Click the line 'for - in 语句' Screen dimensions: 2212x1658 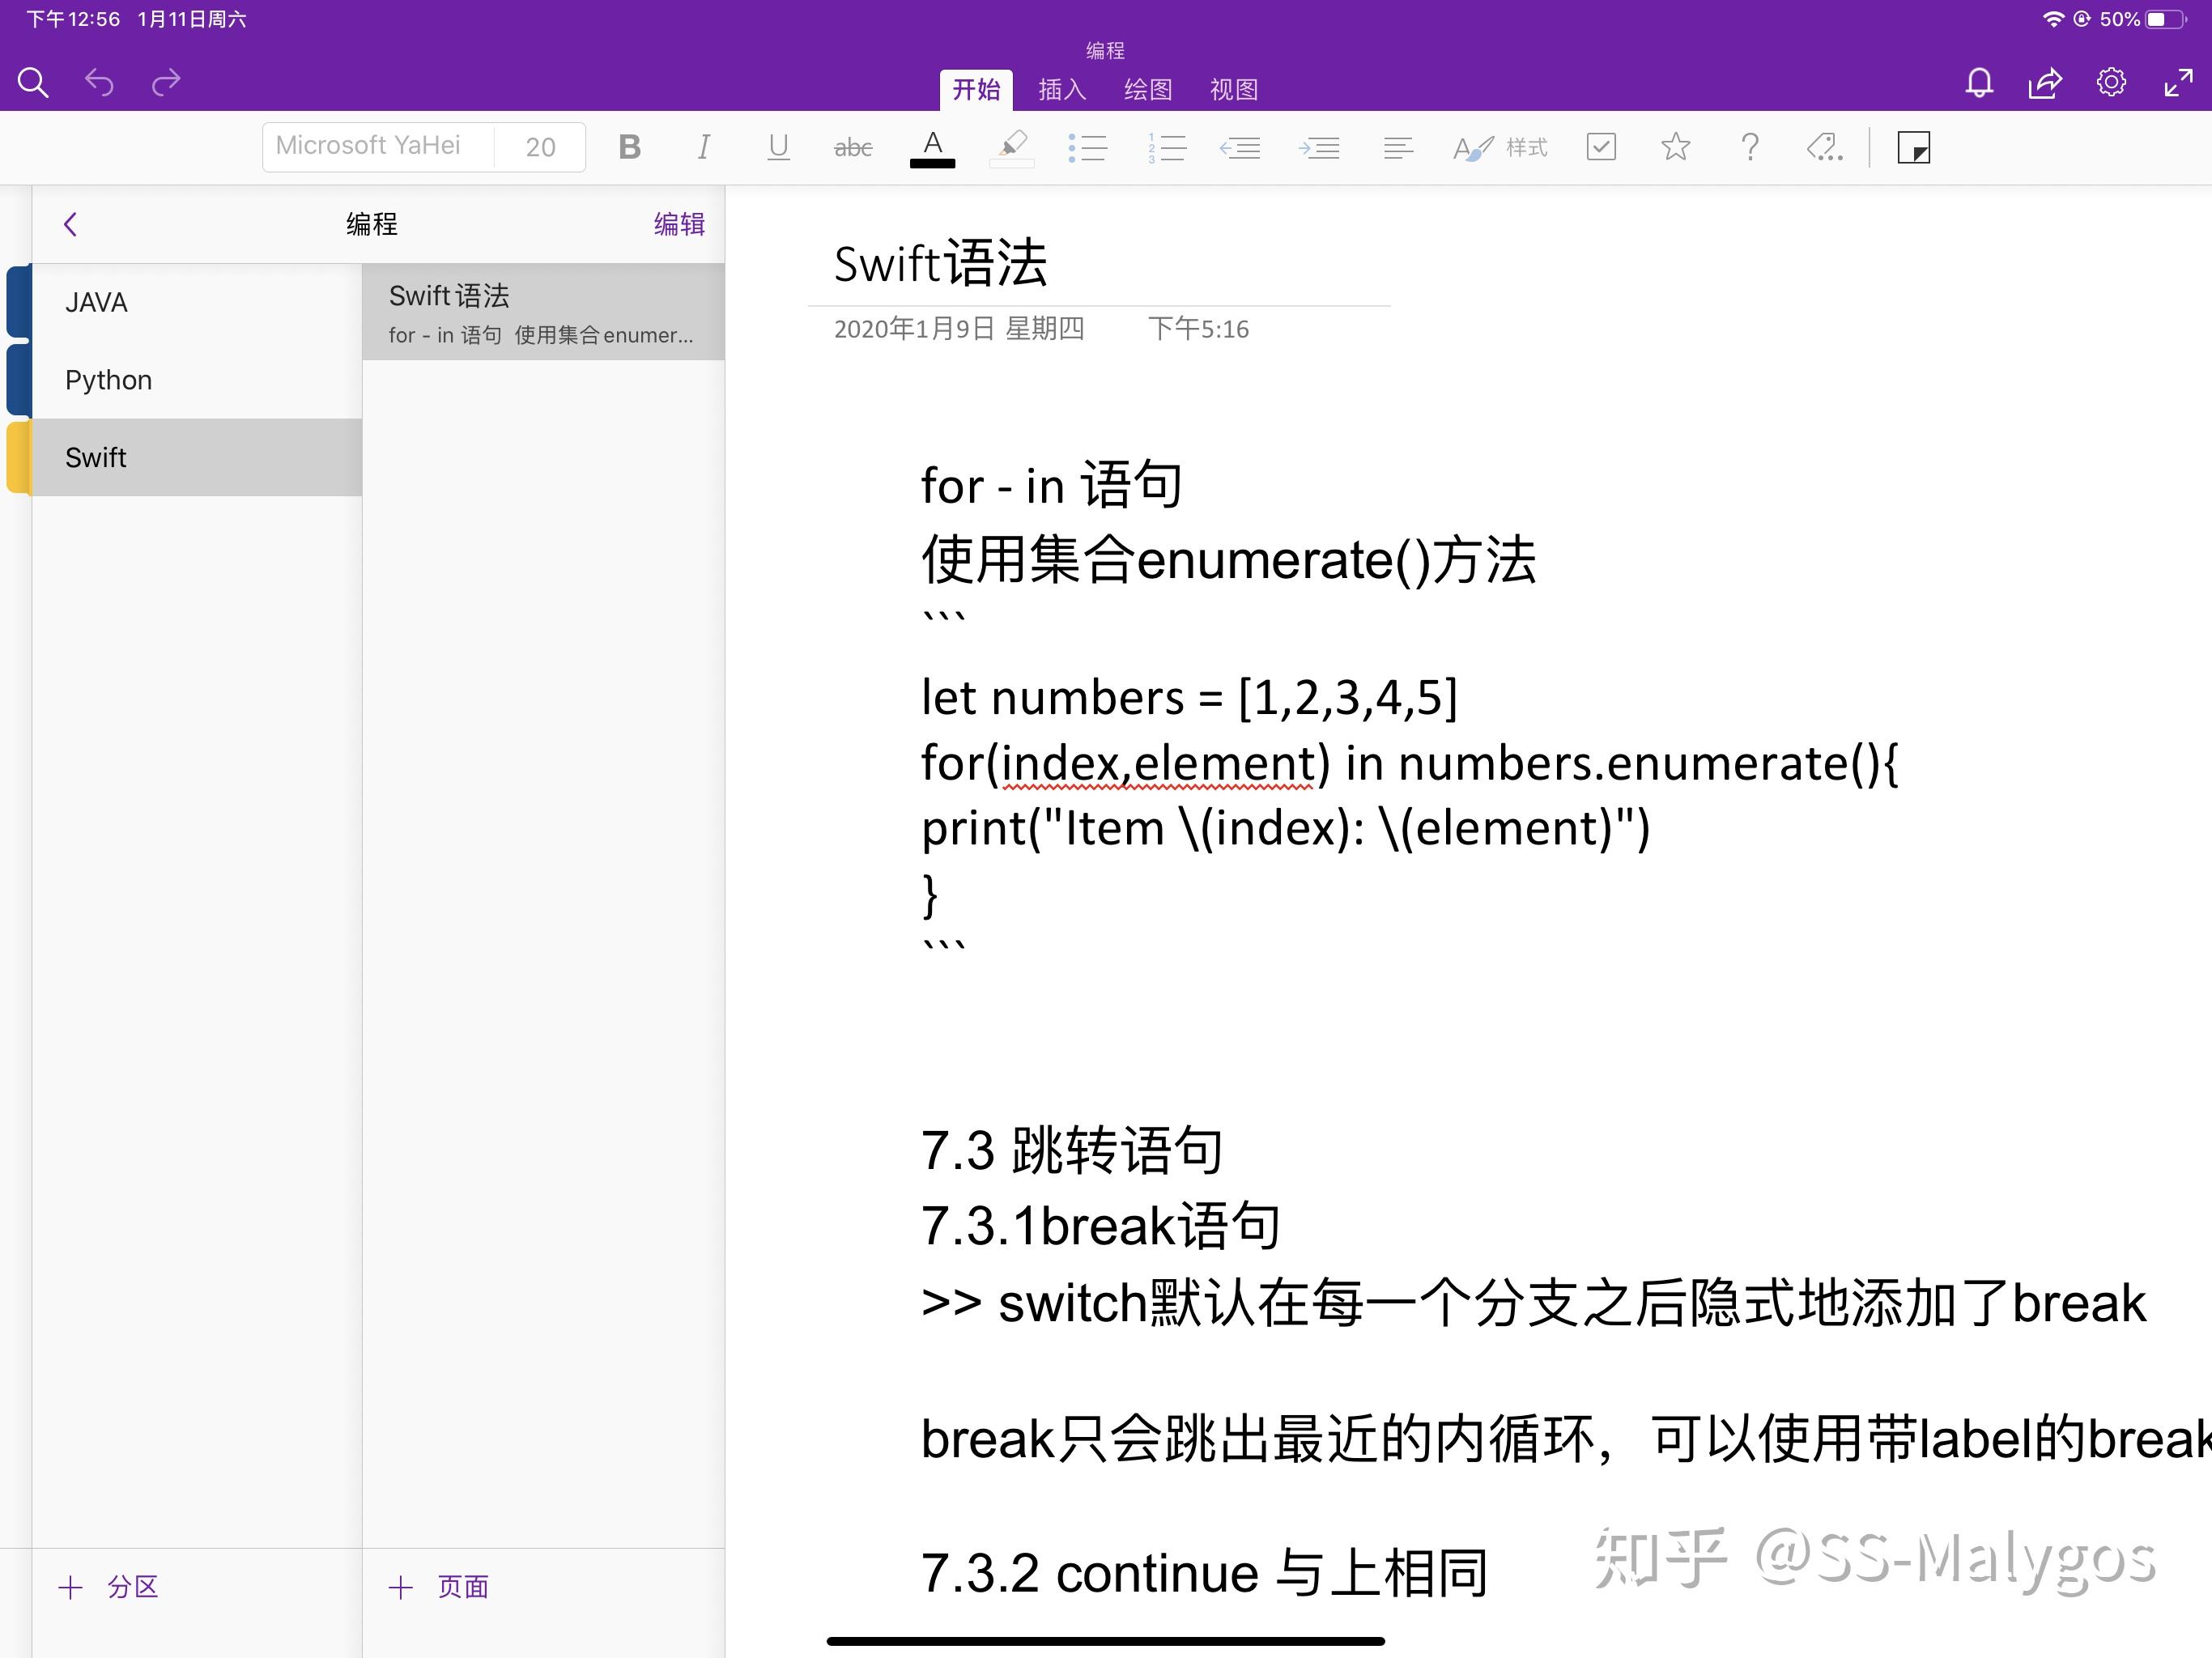pos(1051,486)
